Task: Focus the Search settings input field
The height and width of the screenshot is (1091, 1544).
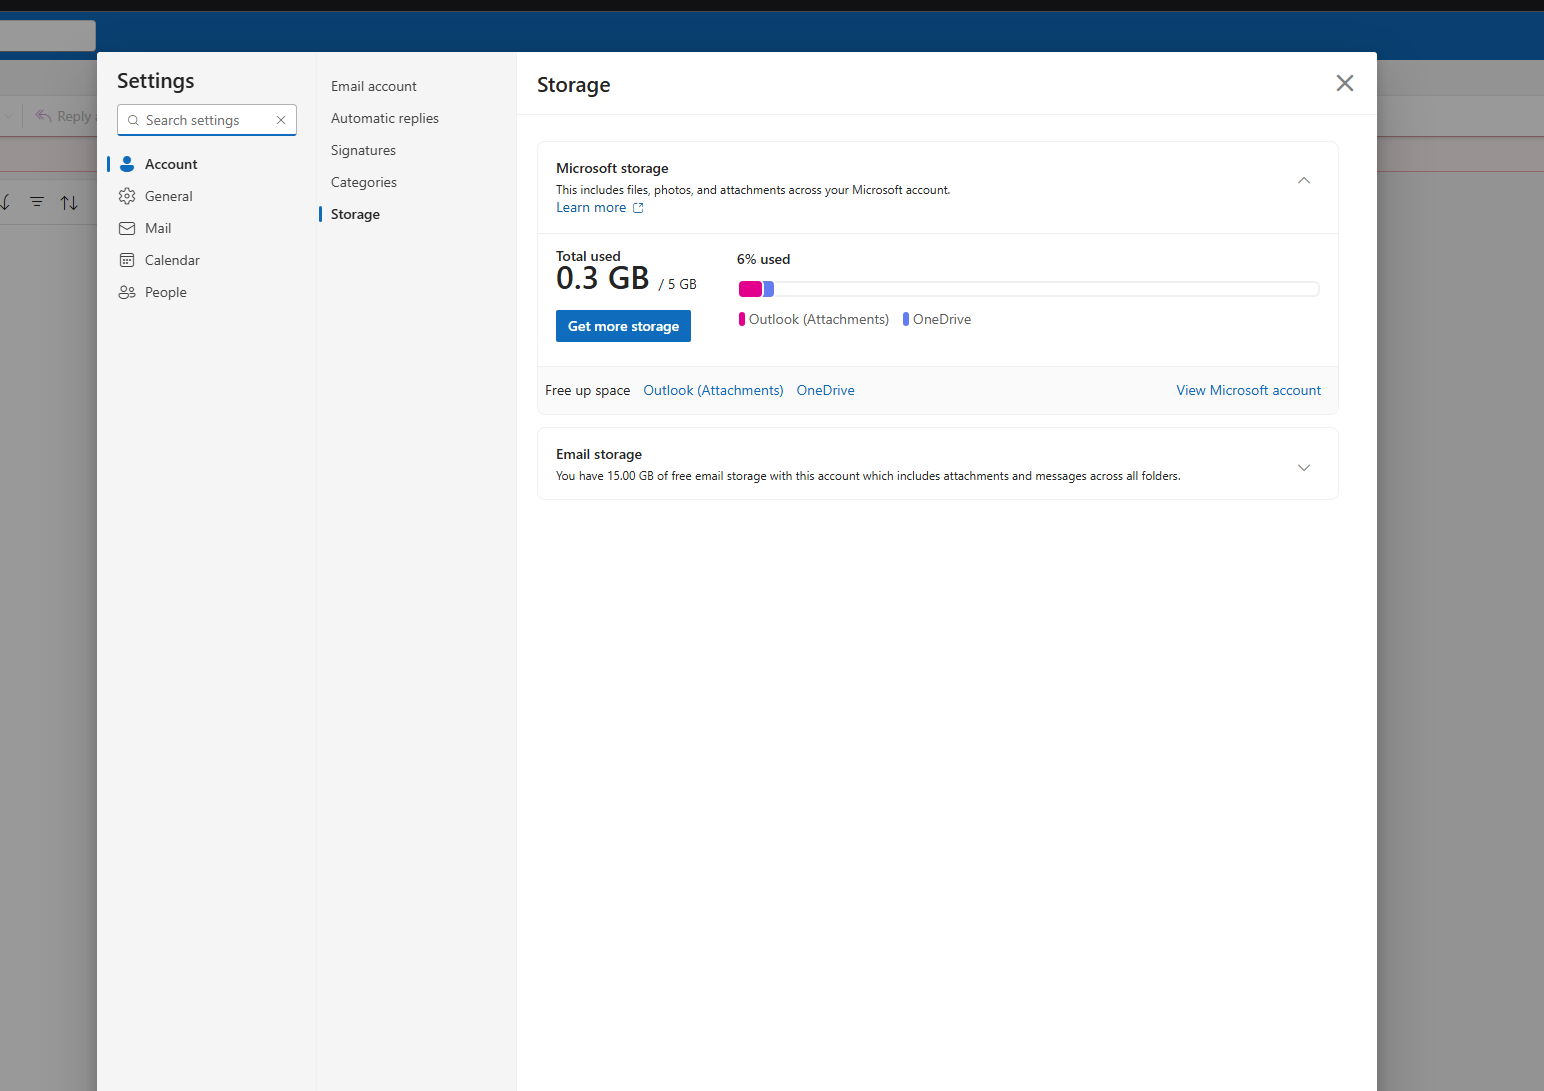Action: pyautogui.click(x=207, y=120)
